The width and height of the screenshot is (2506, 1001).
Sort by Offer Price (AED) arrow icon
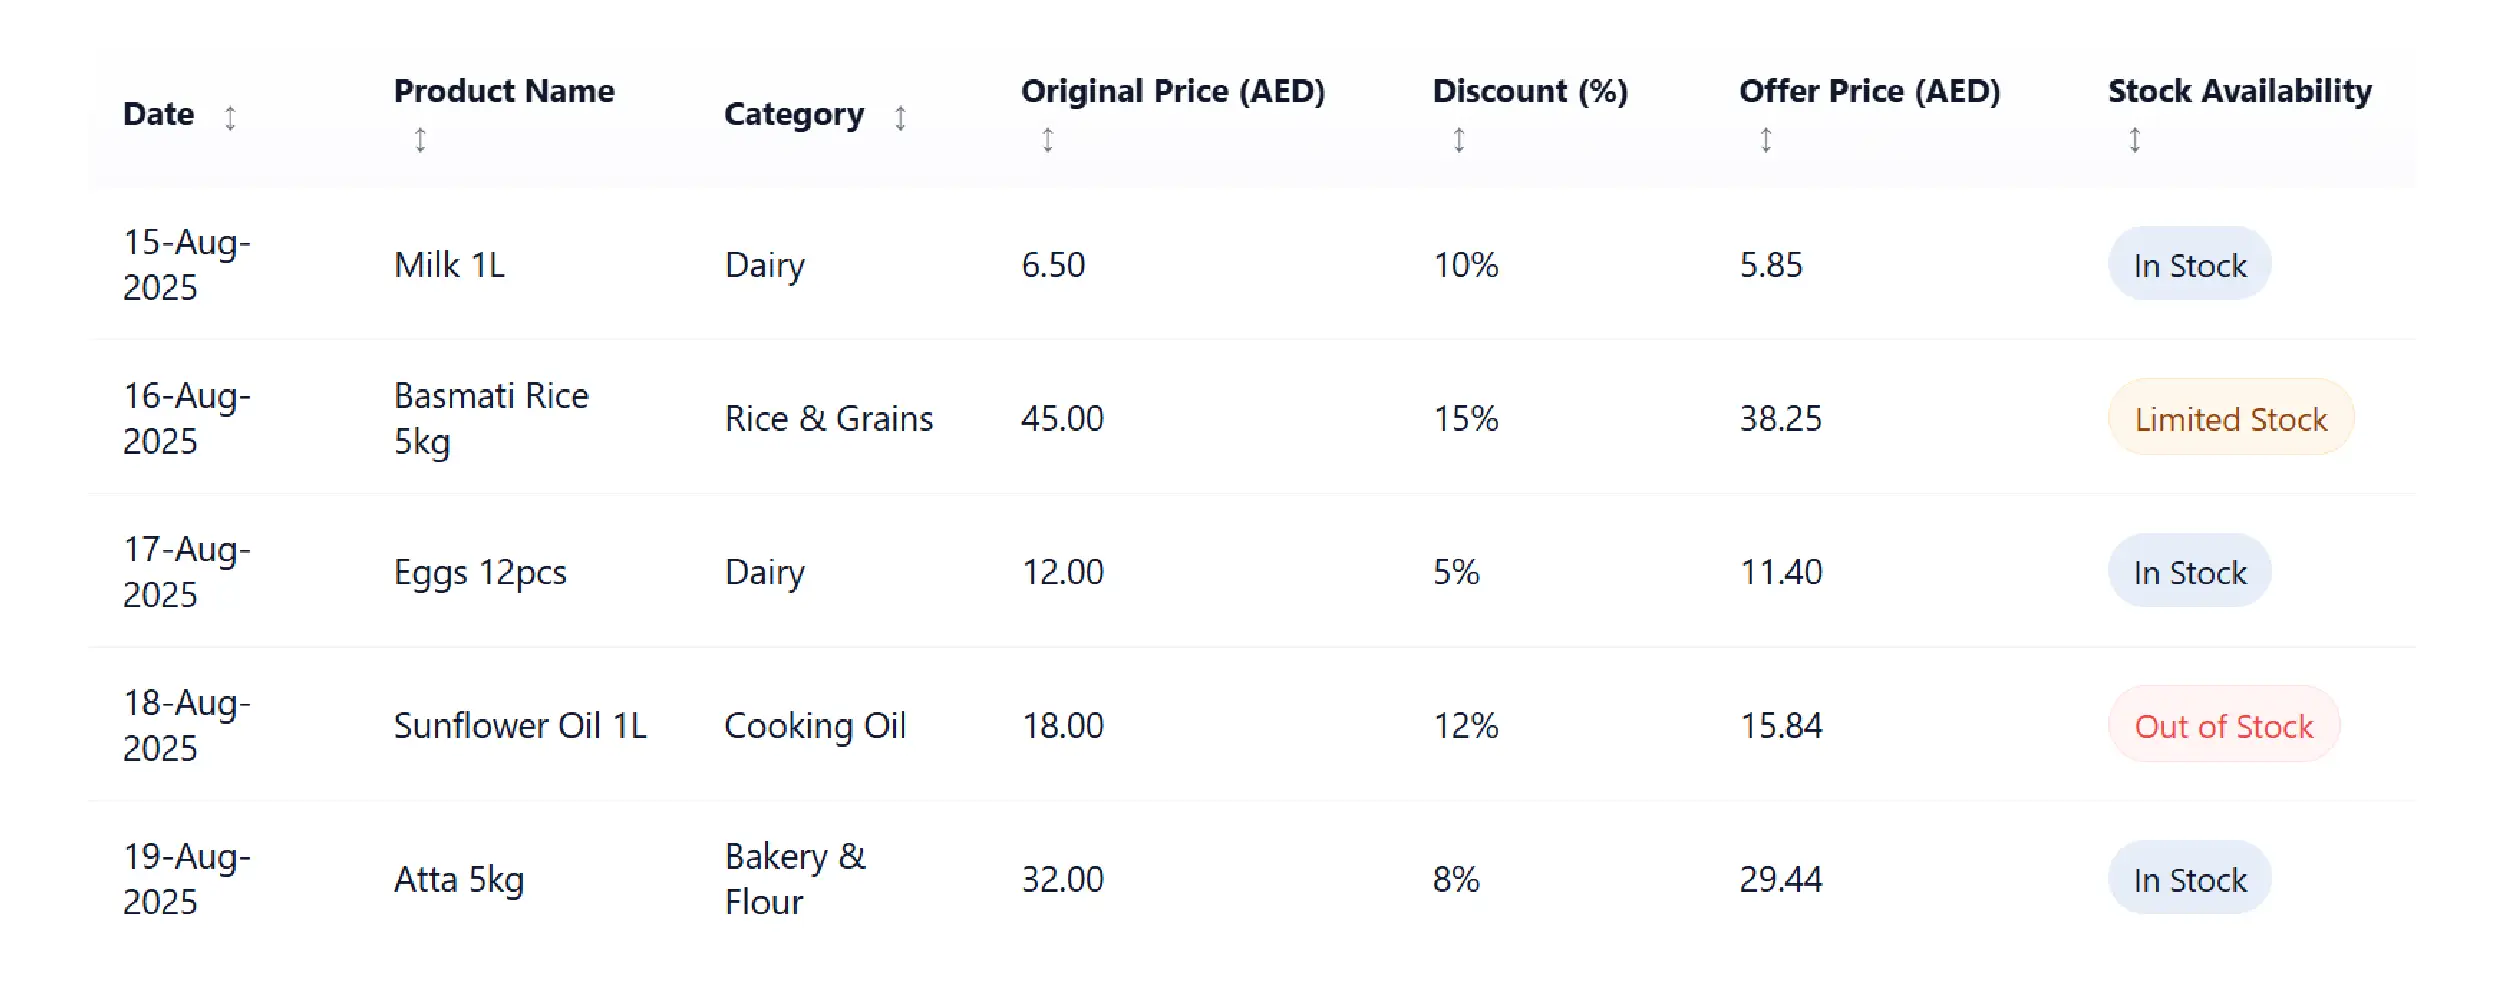pos(1766,140)
